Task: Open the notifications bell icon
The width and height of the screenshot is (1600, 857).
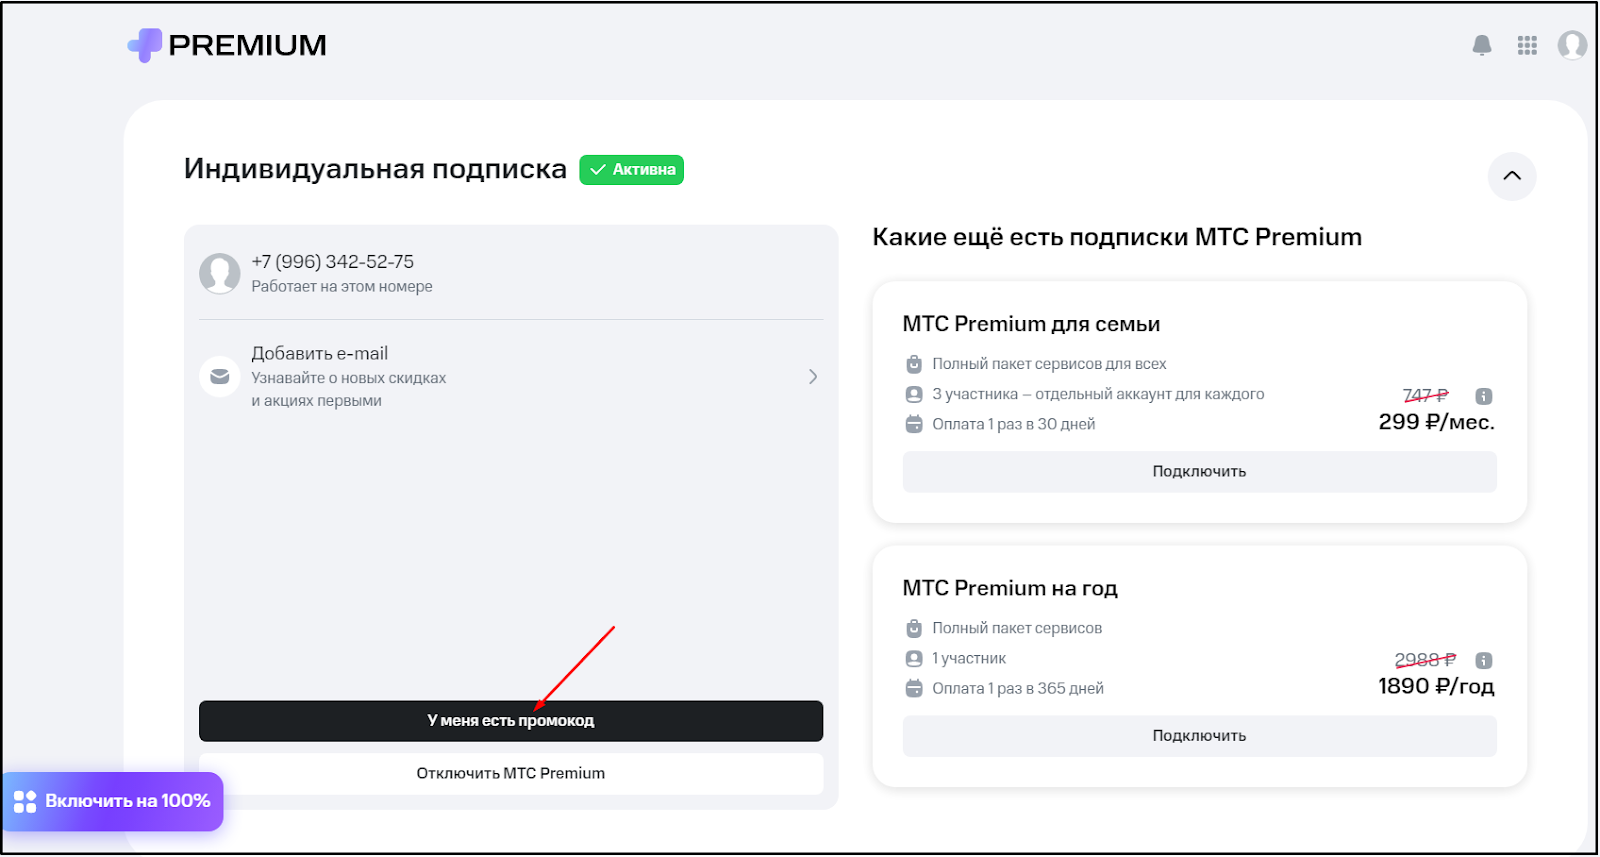Action: pos(1482,45)
